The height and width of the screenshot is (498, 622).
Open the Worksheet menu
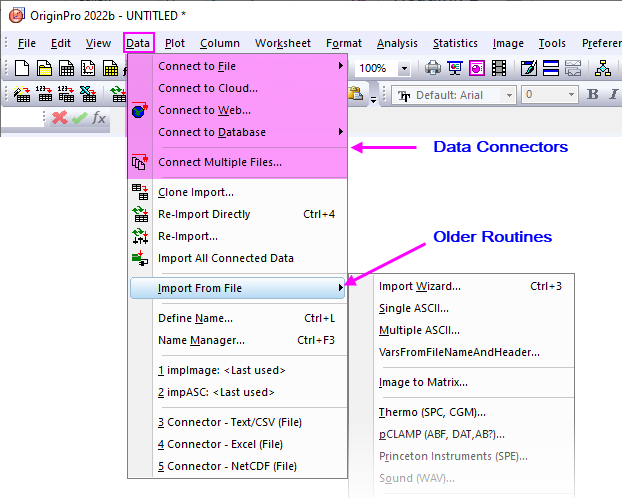pyautogui.click(x=282, y=43)
